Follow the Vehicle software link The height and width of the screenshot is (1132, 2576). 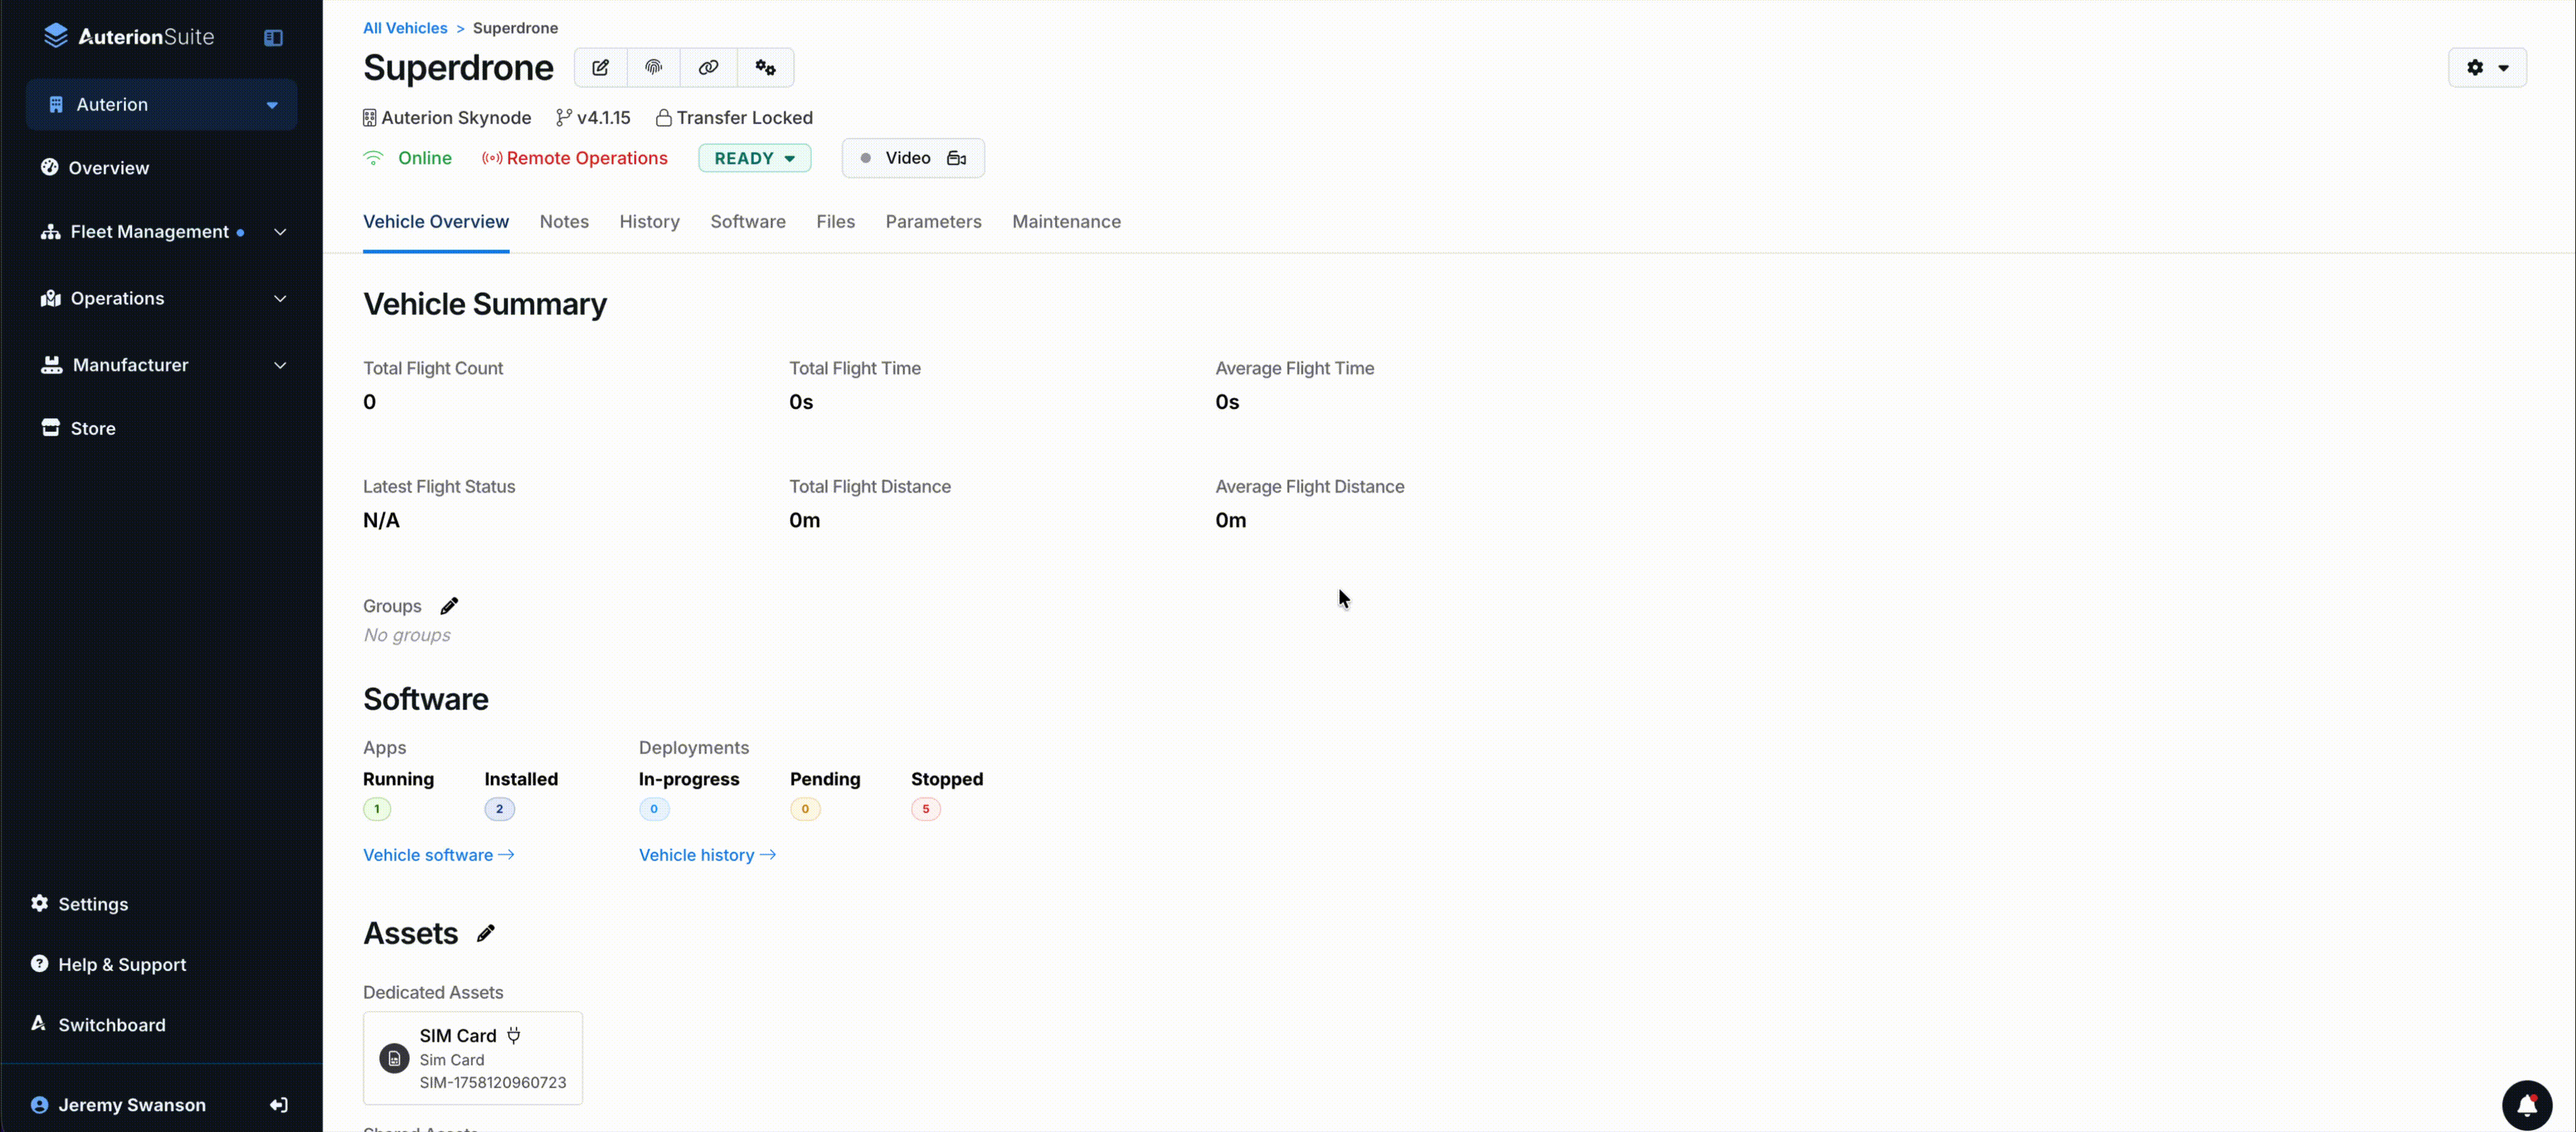click(x=438, y=855)
